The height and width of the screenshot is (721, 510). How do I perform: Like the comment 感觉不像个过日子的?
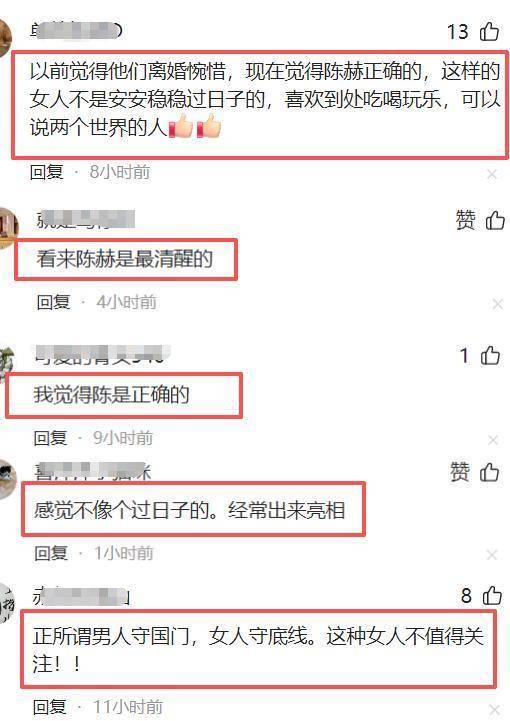tap(489, 472)
